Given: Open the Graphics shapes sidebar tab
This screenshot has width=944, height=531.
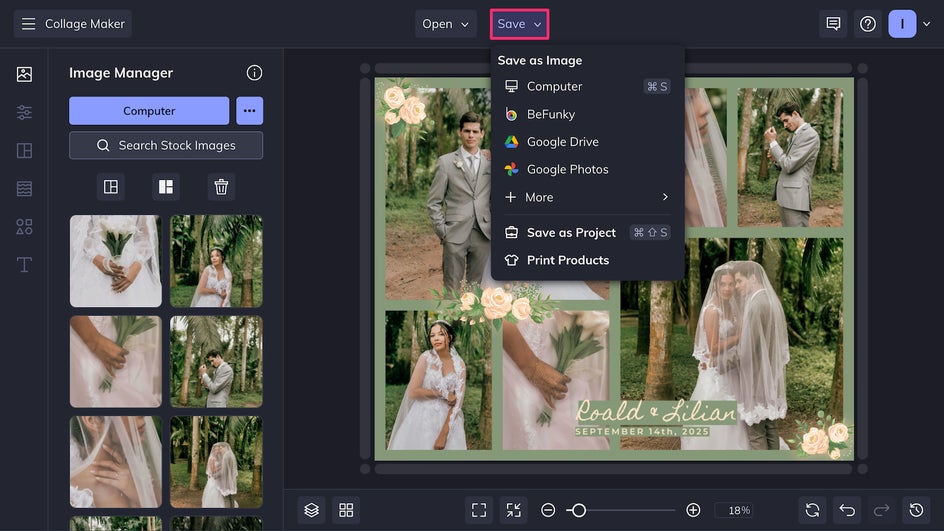Looking at the screenshot, I should click(x=24, y=226).
